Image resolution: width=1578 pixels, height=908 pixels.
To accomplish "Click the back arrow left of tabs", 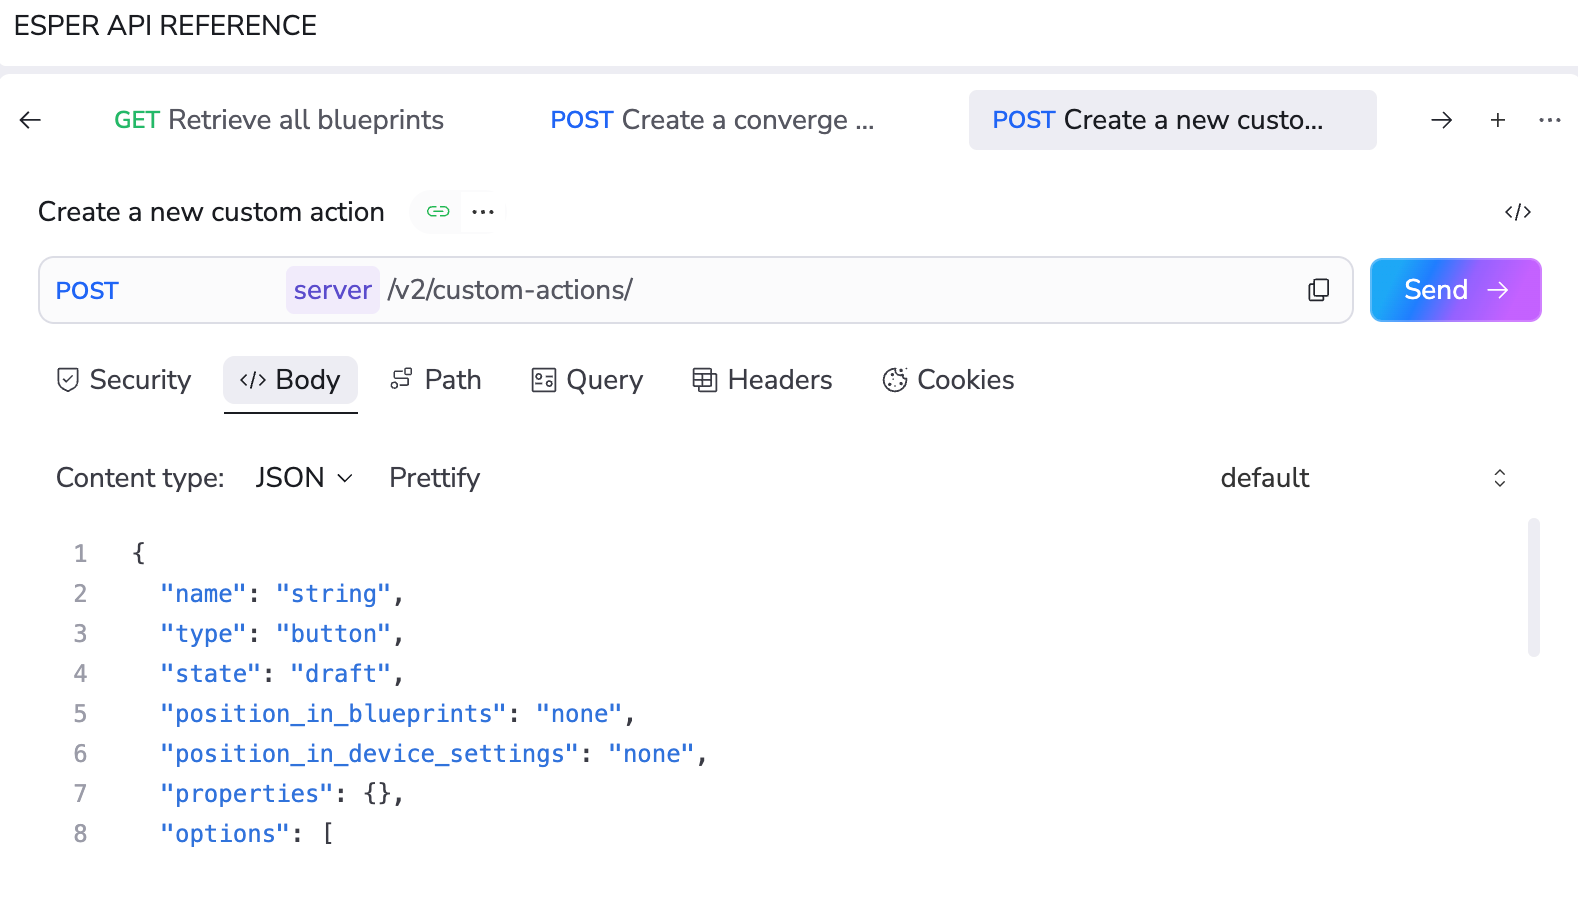I will 30,120.
